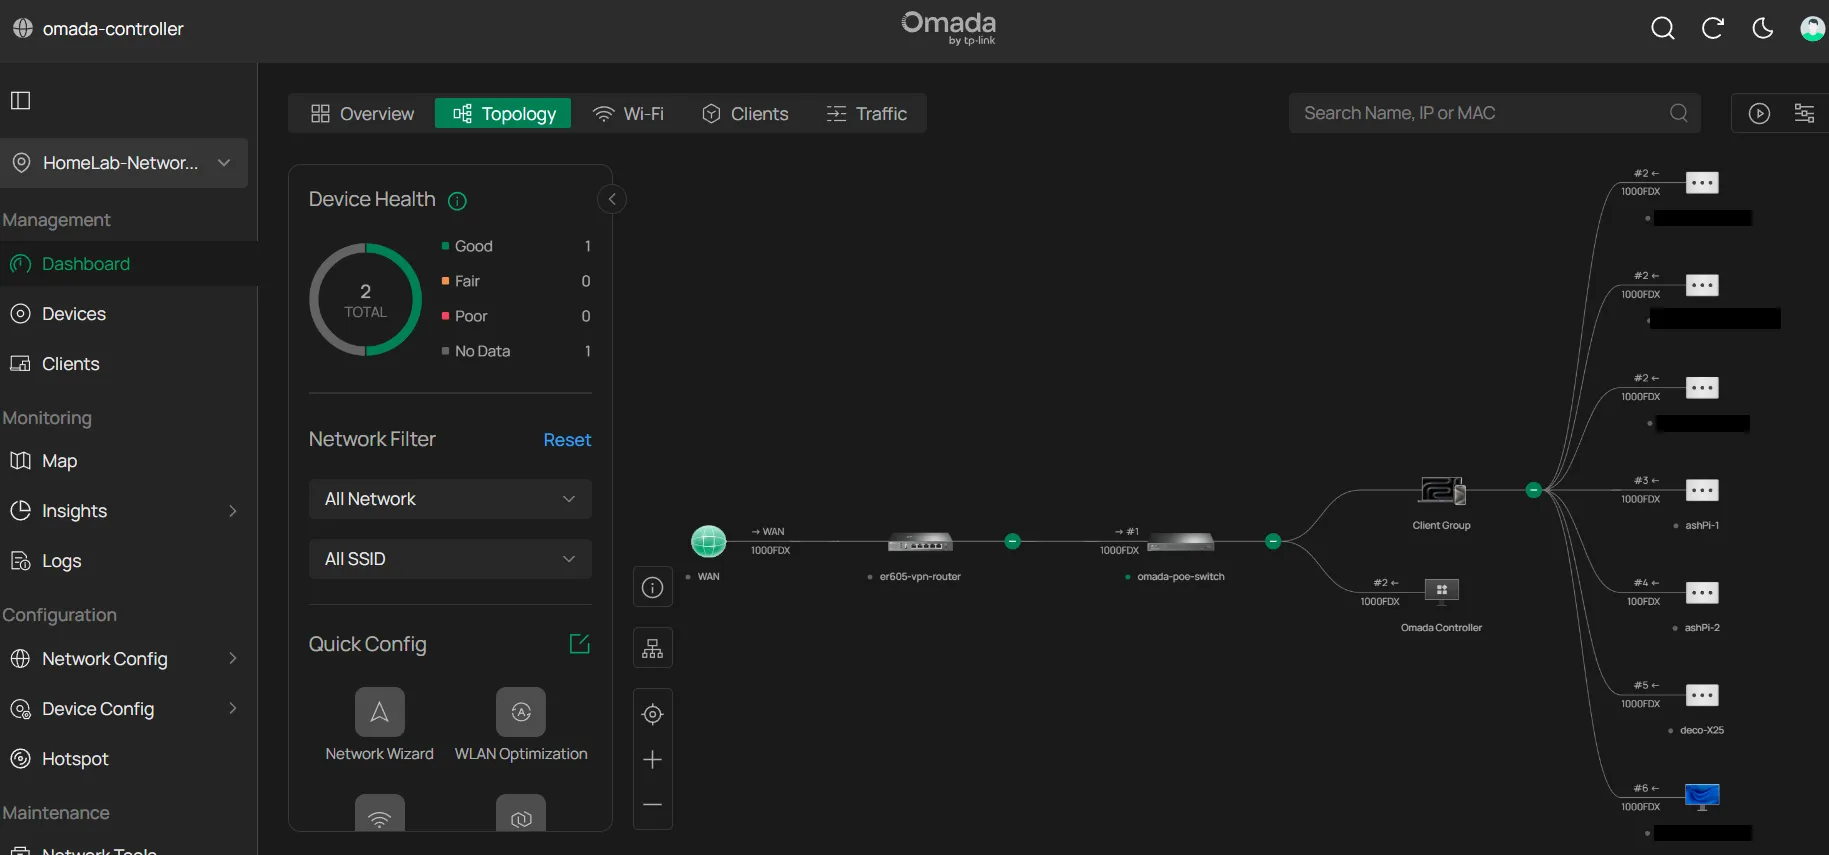Focus the Search Name, IP or MAC field
1829x855 pixels.
point(1496,113)
